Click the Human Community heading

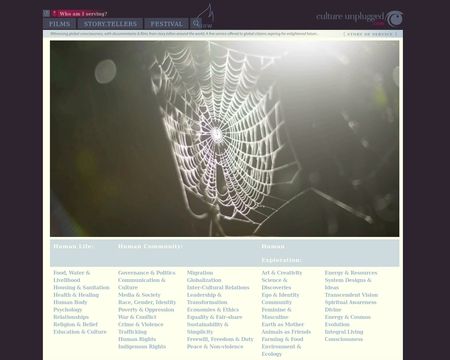pyautogui.click(x=150, y=246)
